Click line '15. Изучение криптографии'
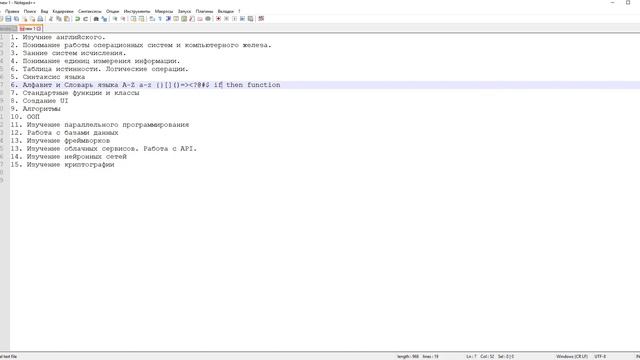Viewport: 640px width, 360px height. click(x=62, y=164)
